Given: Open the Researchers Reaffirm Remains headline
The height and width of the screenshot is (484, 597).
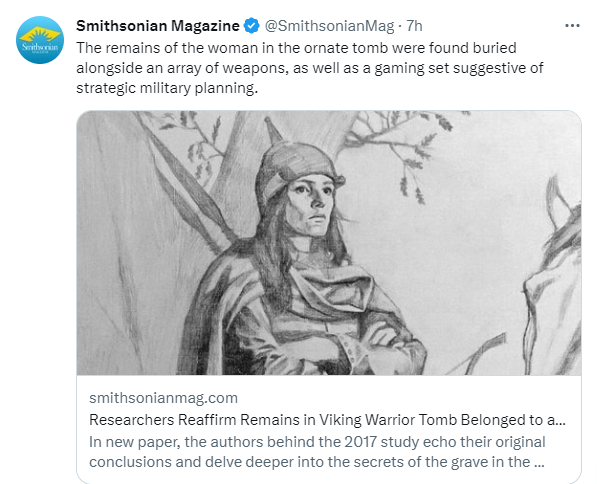Looking at the screenshot, I should (x=327, y=420).
